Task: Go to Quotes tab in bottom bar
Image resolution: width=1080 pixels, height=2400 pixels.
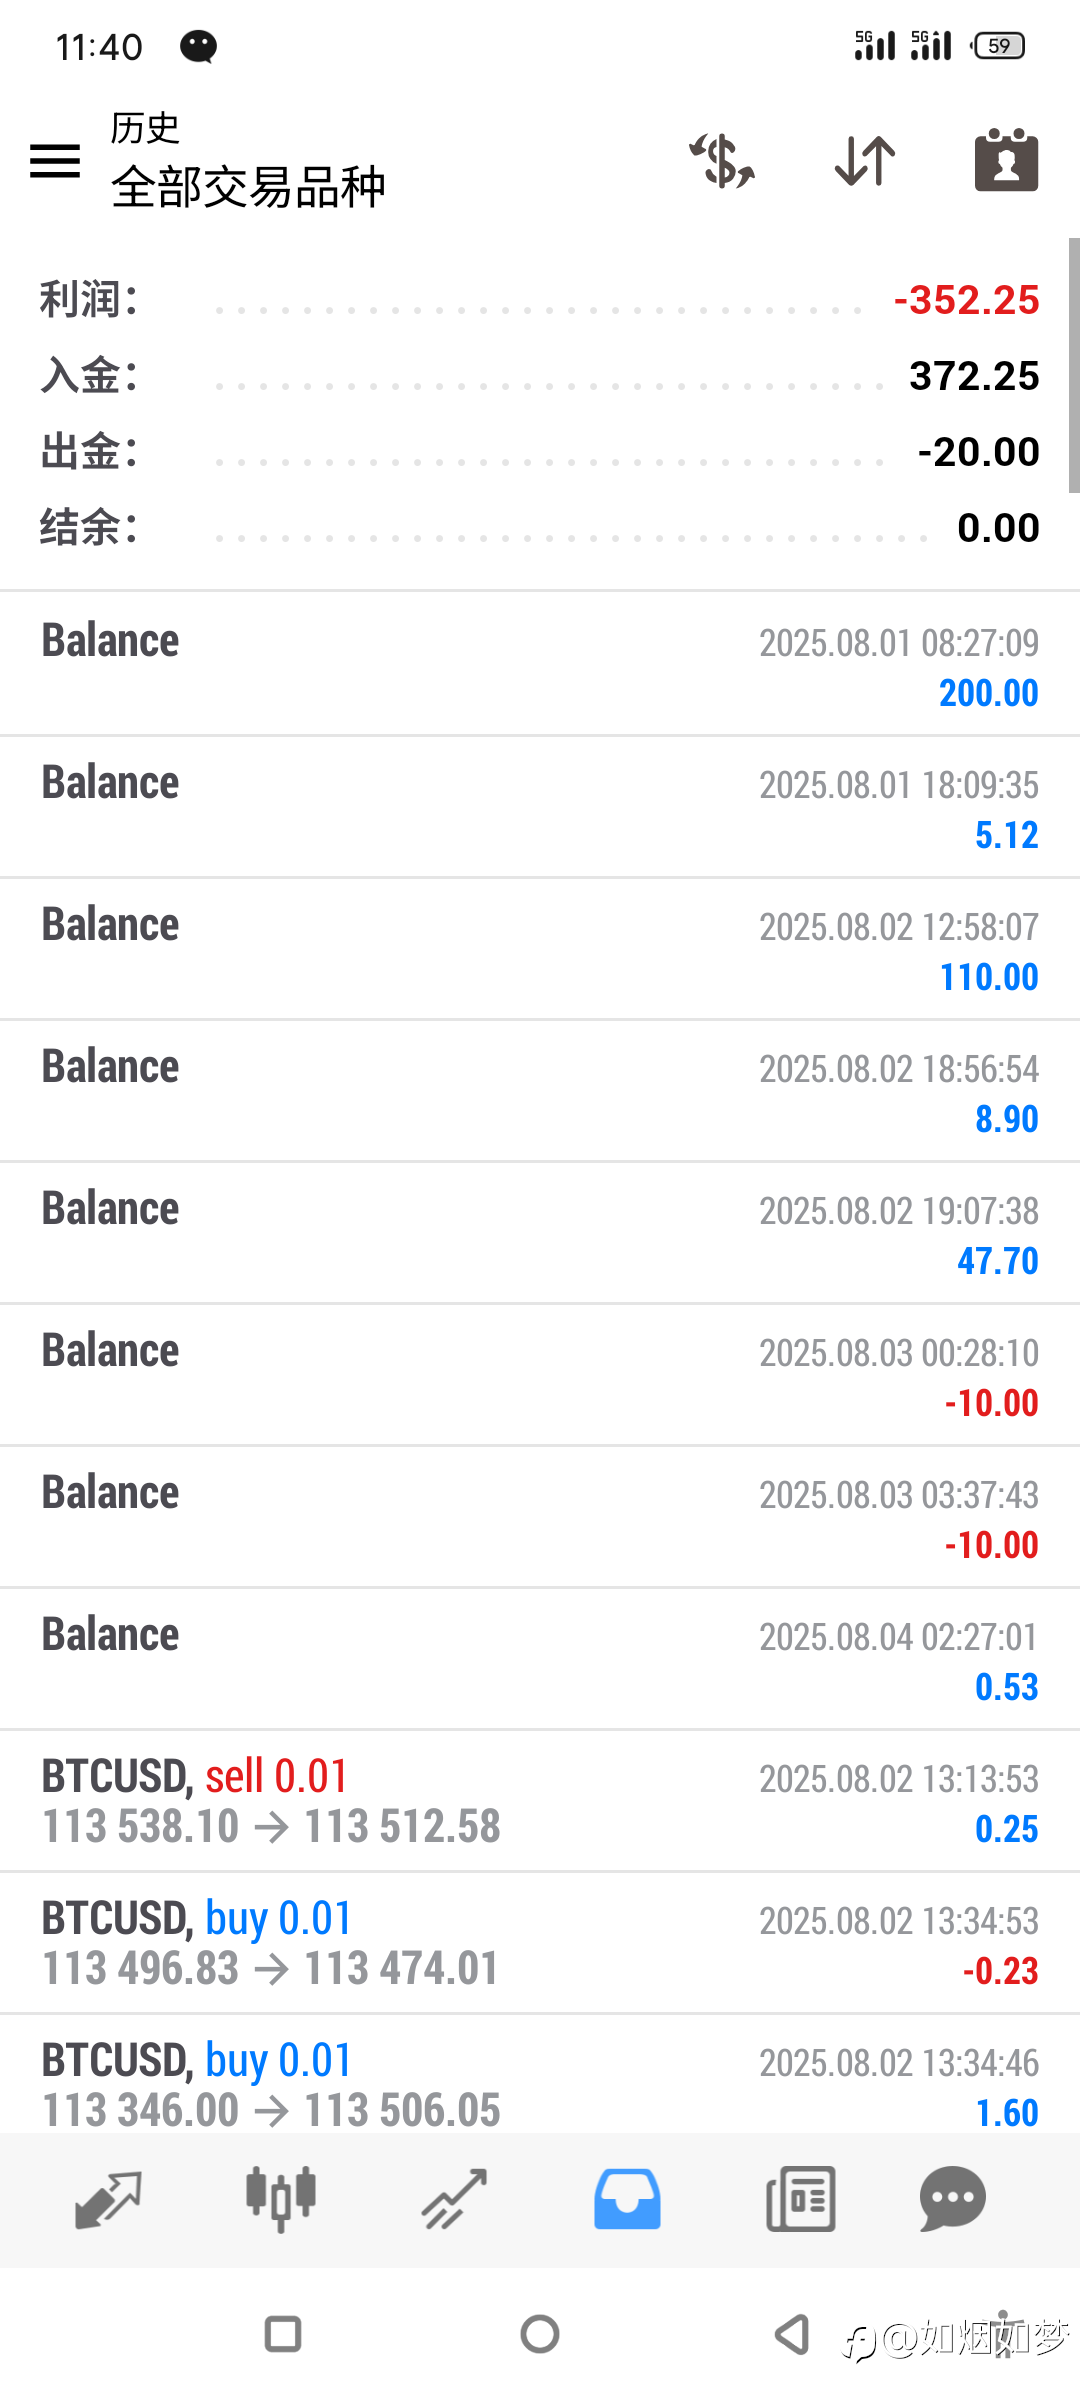Action: (108, 2199)
